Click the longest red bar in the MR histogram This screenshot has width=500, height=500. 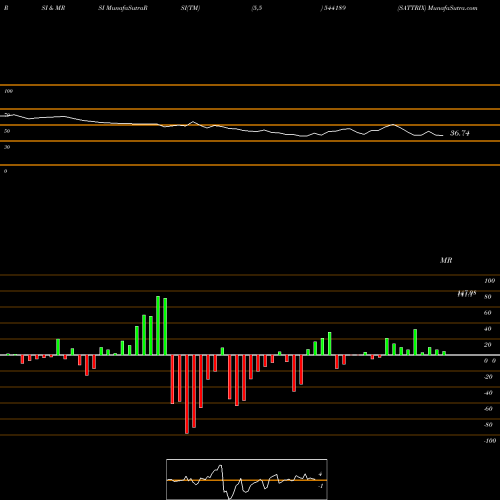(187, 394)
